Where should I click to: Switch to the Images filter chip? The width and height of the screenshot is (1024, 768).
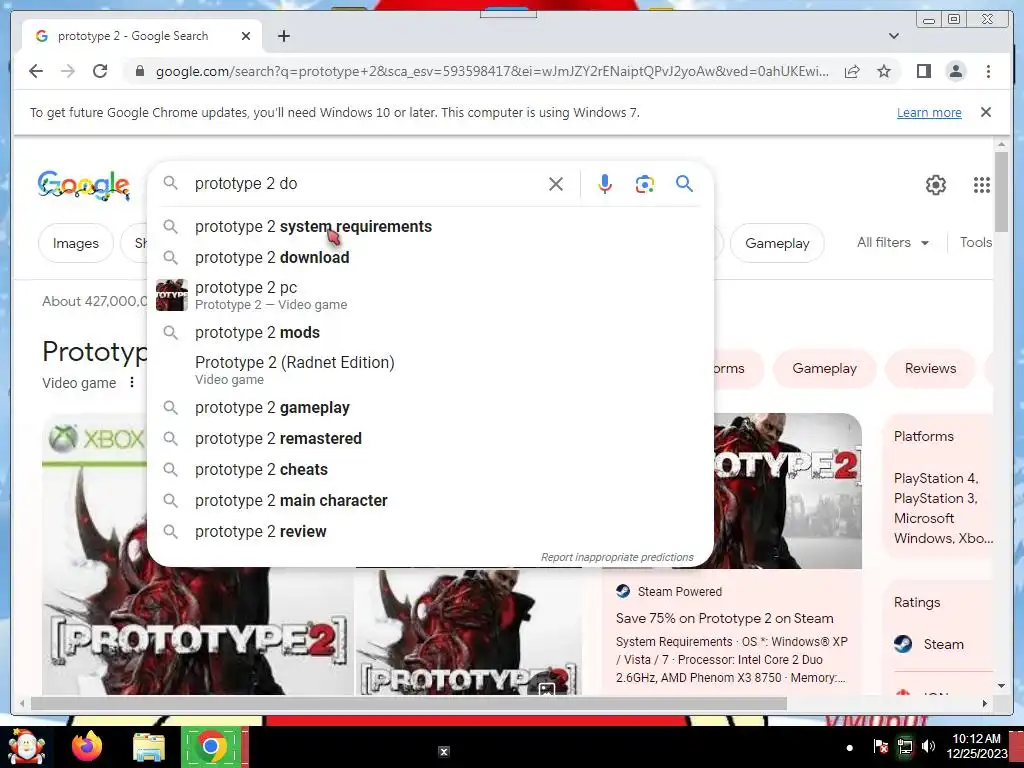(x=76, y=243)
